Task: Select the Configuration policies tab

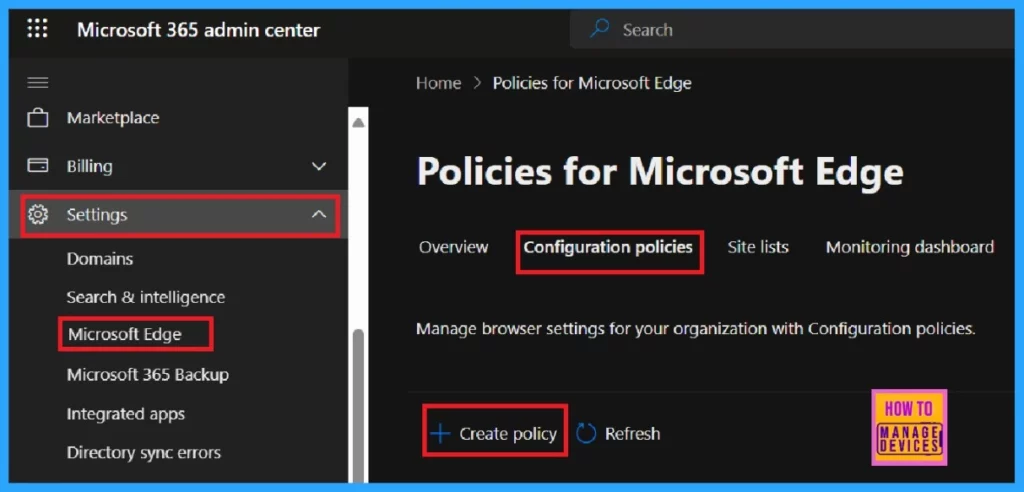Action: tap(608, 248)
